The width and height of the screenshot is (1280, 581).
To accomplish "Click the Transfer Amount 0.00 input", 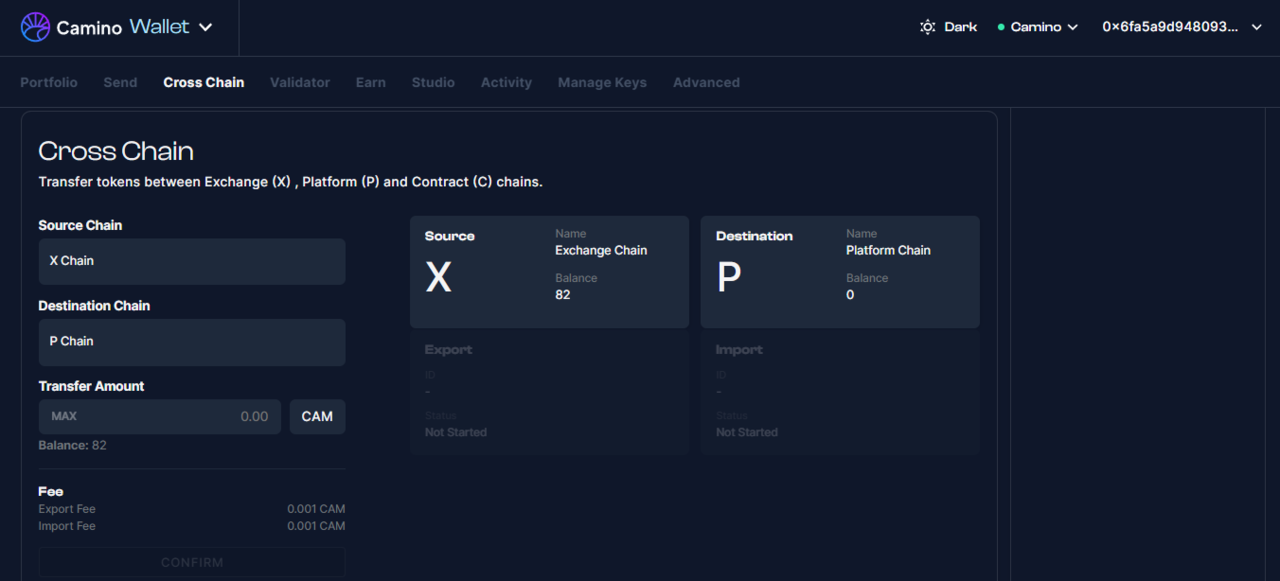I will 160,416.
